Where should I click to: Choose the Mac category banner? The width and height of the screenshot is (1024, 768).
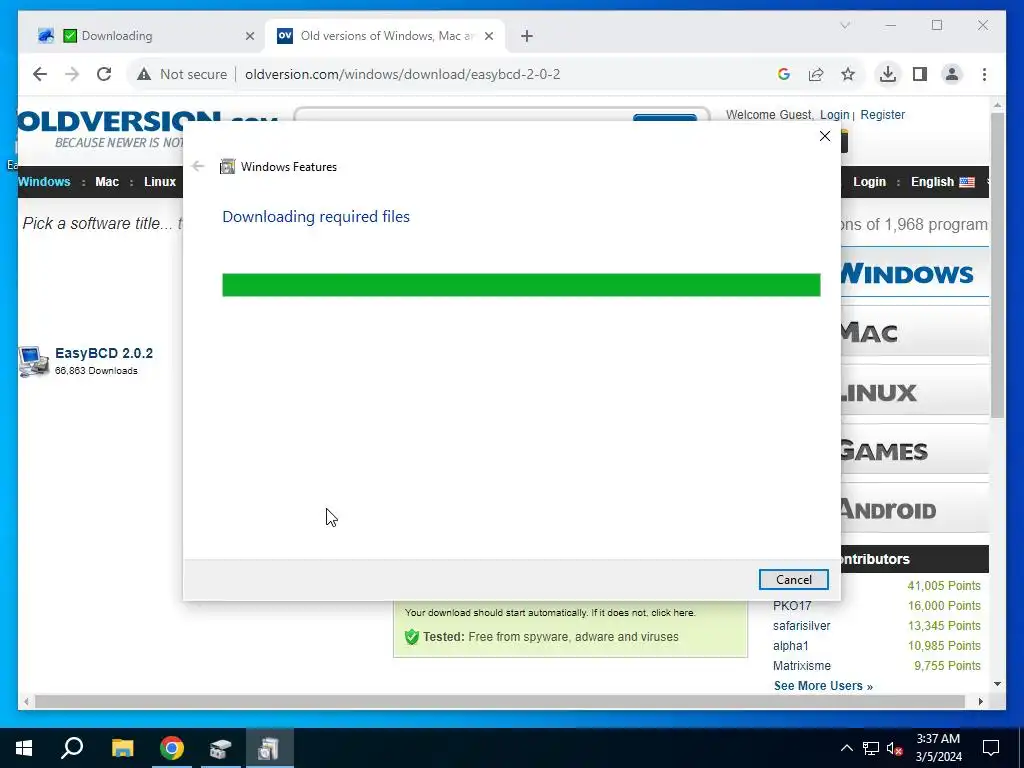tap(914, 332)
